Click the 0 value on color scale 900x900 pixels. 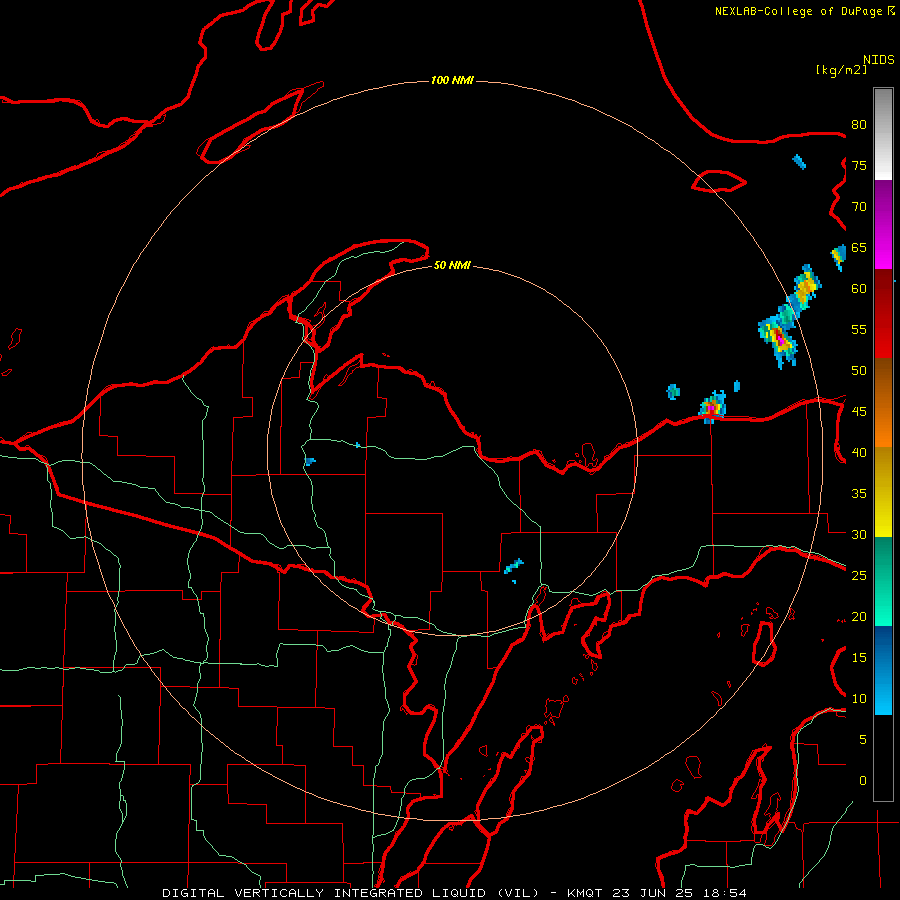[x=863, y=781]
